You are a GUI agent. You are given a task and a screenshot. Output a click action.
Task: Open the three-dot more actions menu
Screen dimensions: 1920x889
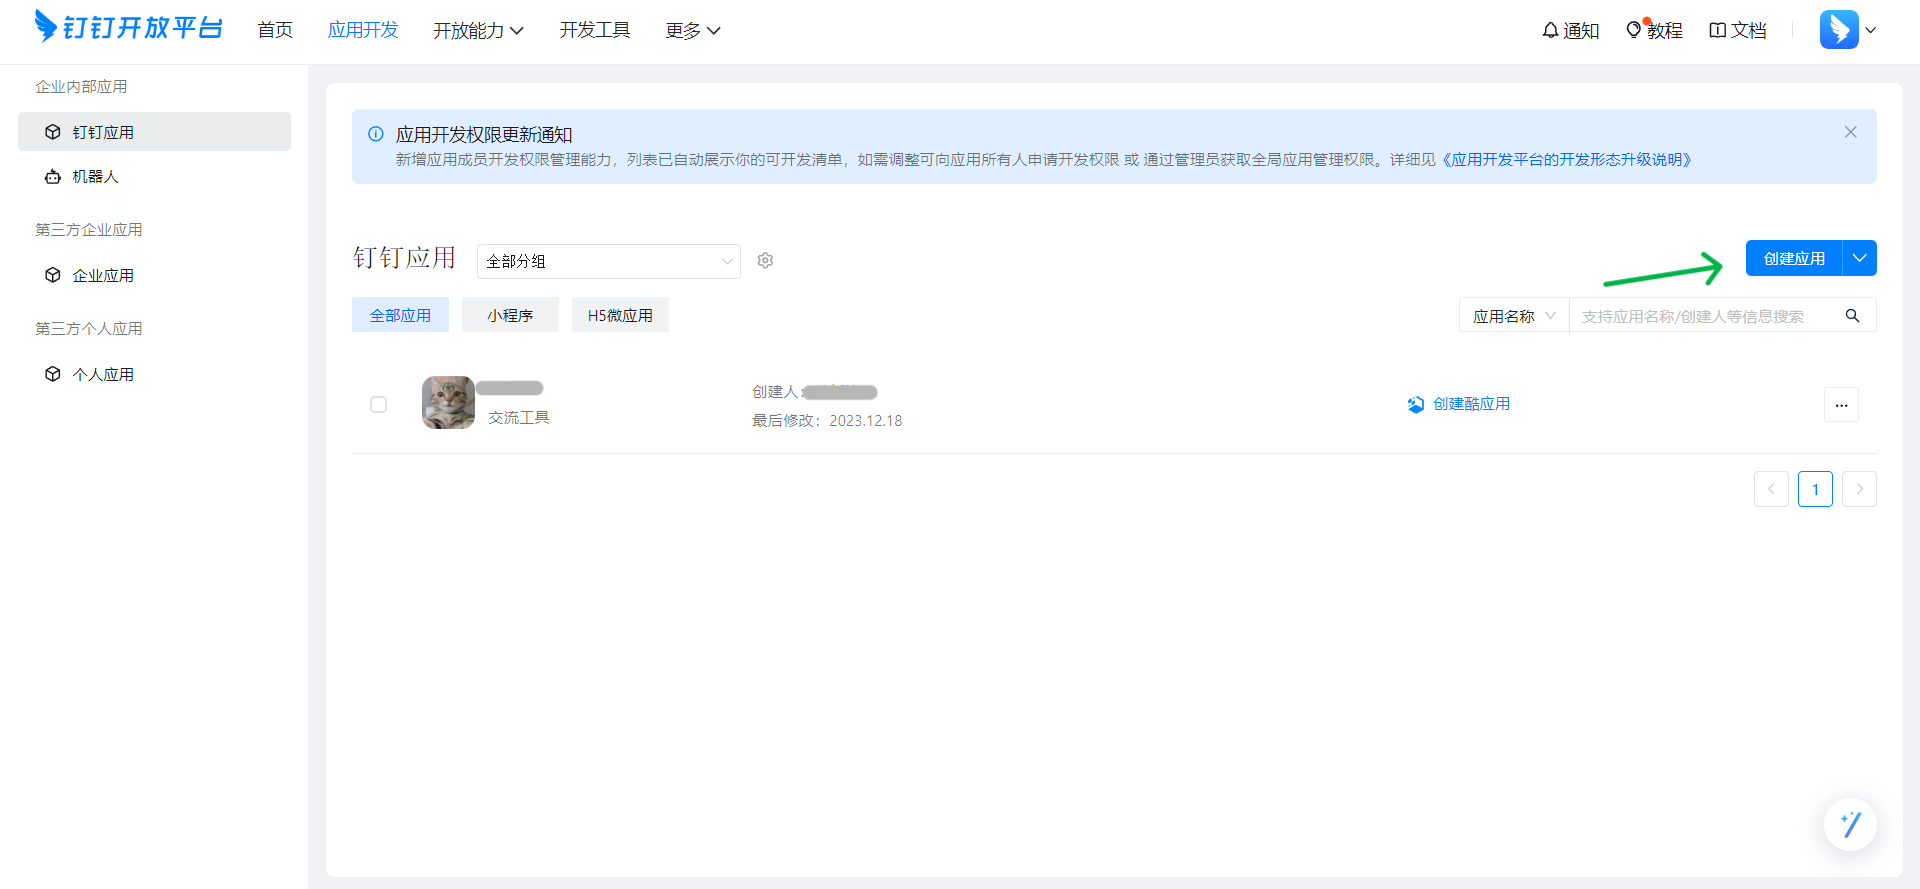click(x=1841, y=405)
